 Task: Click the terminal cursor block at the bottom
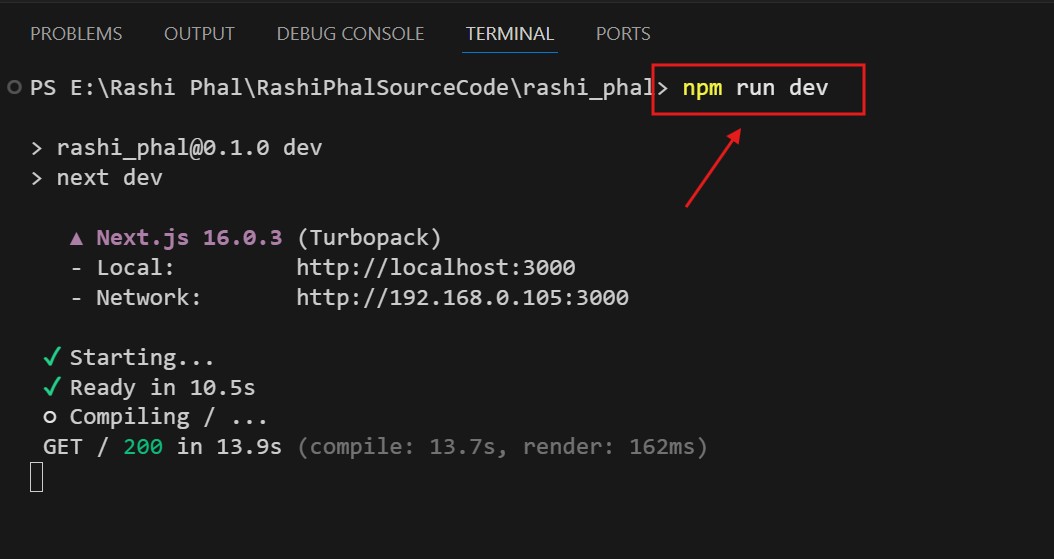[37, 477]
